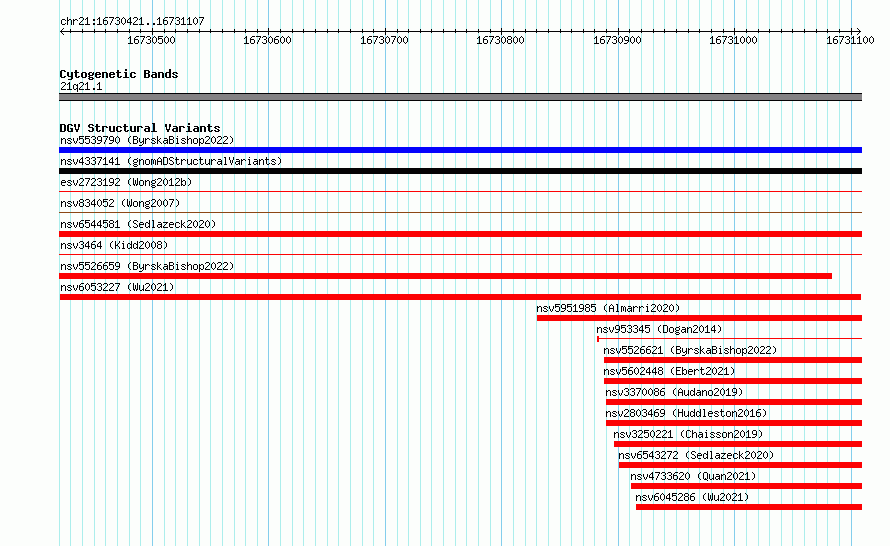Viewport: 890px width, 546px height.
Task: Click the nsv4337141 (gnomADStructuralVariants) label
Action: coord(171,161)
